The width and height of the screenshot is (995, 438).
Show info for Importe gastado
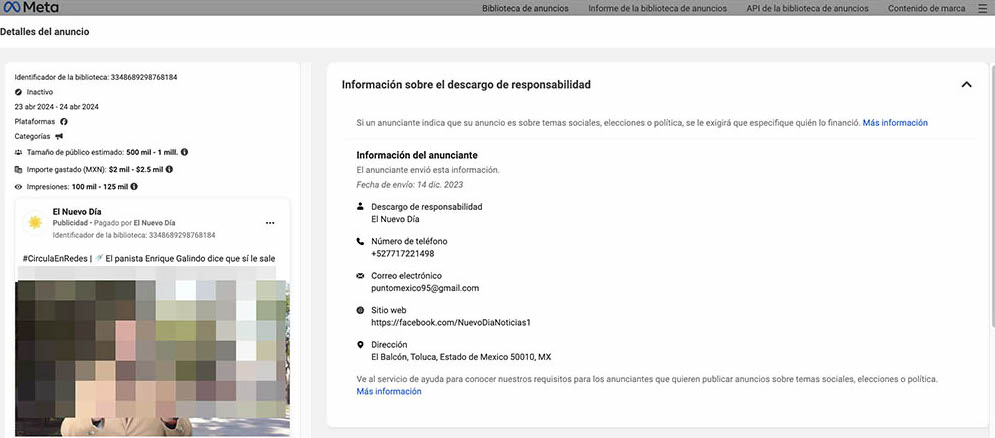coord(169,169)
